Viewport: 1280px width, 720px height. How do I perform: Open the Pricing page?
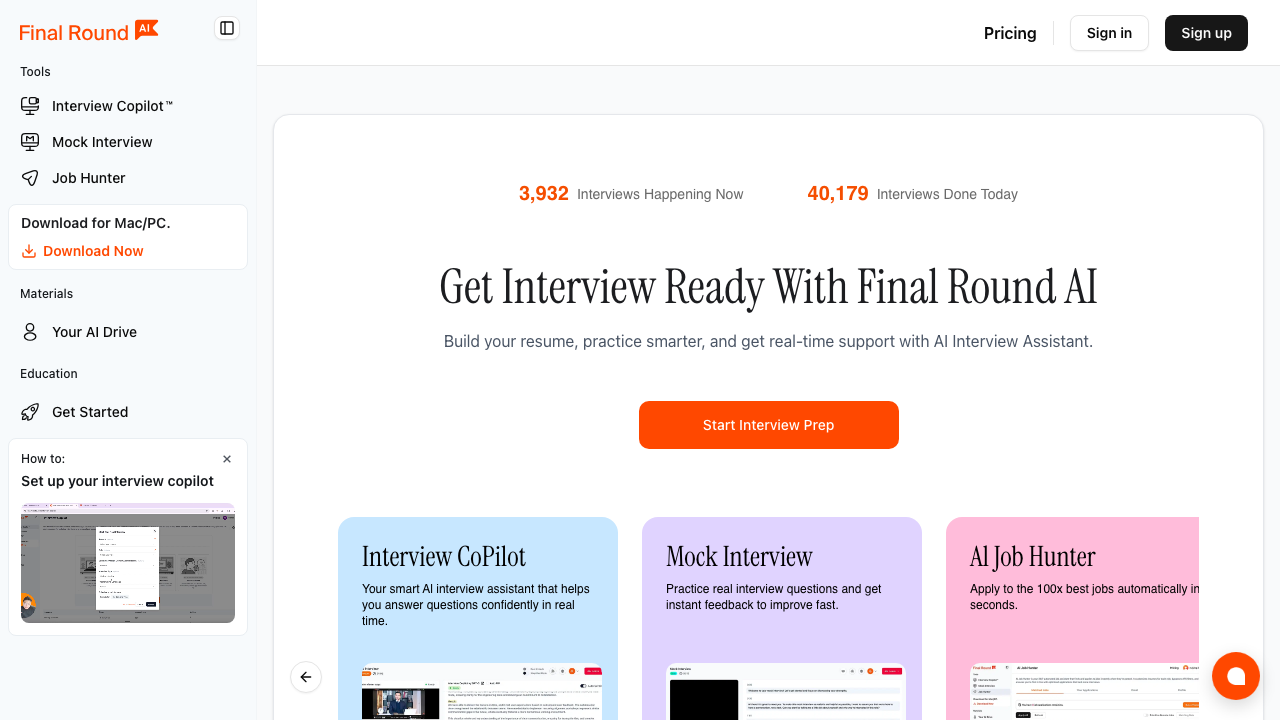1010,33
